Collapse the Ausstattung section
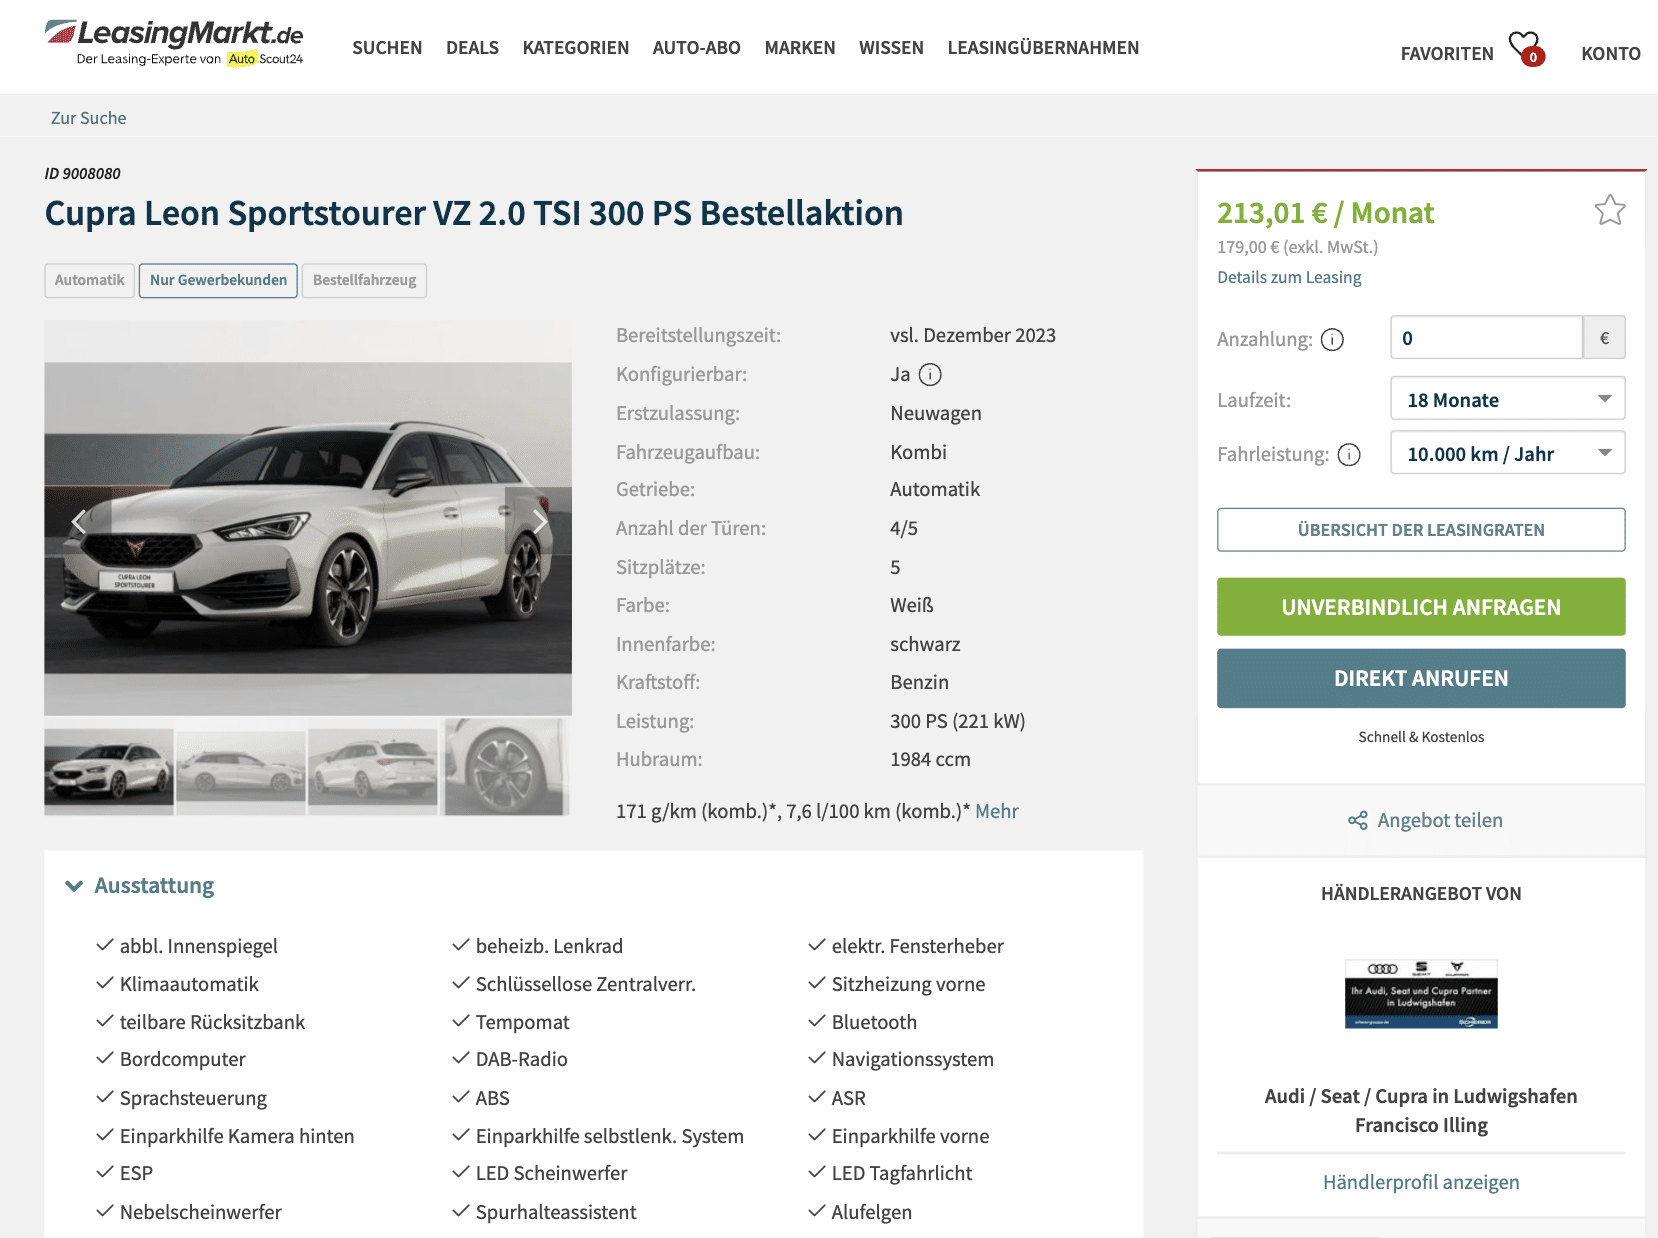 (140, 886)
